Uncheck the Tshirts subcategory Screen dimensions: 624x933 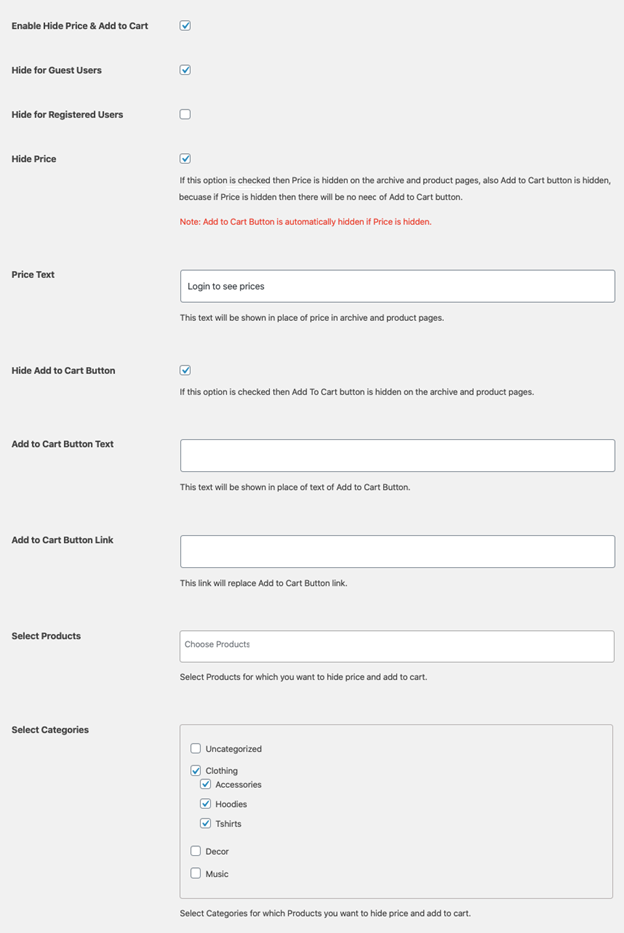[x=206, y=824]
